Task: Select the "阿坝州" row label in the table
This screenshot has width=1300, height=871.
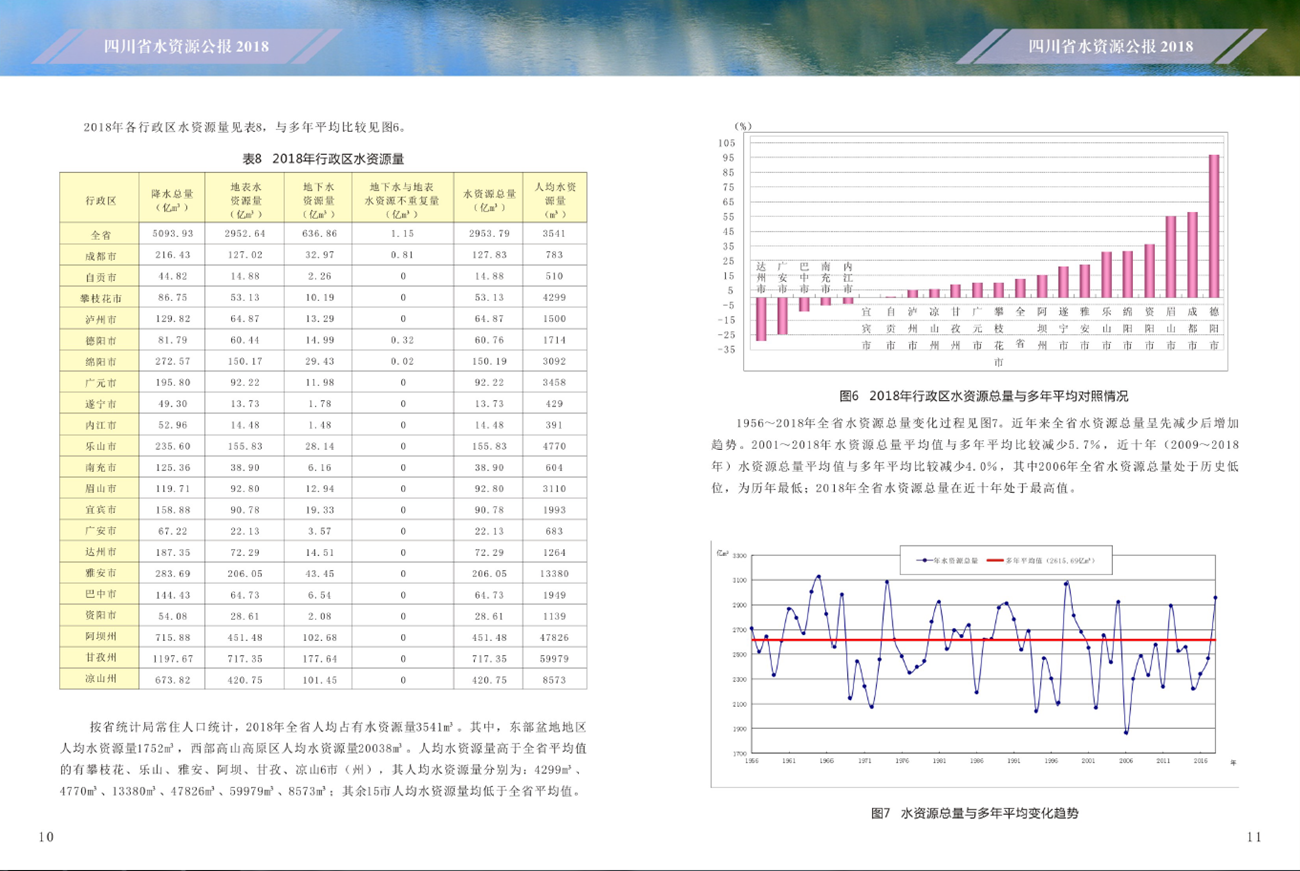Action: pos(100,636)
